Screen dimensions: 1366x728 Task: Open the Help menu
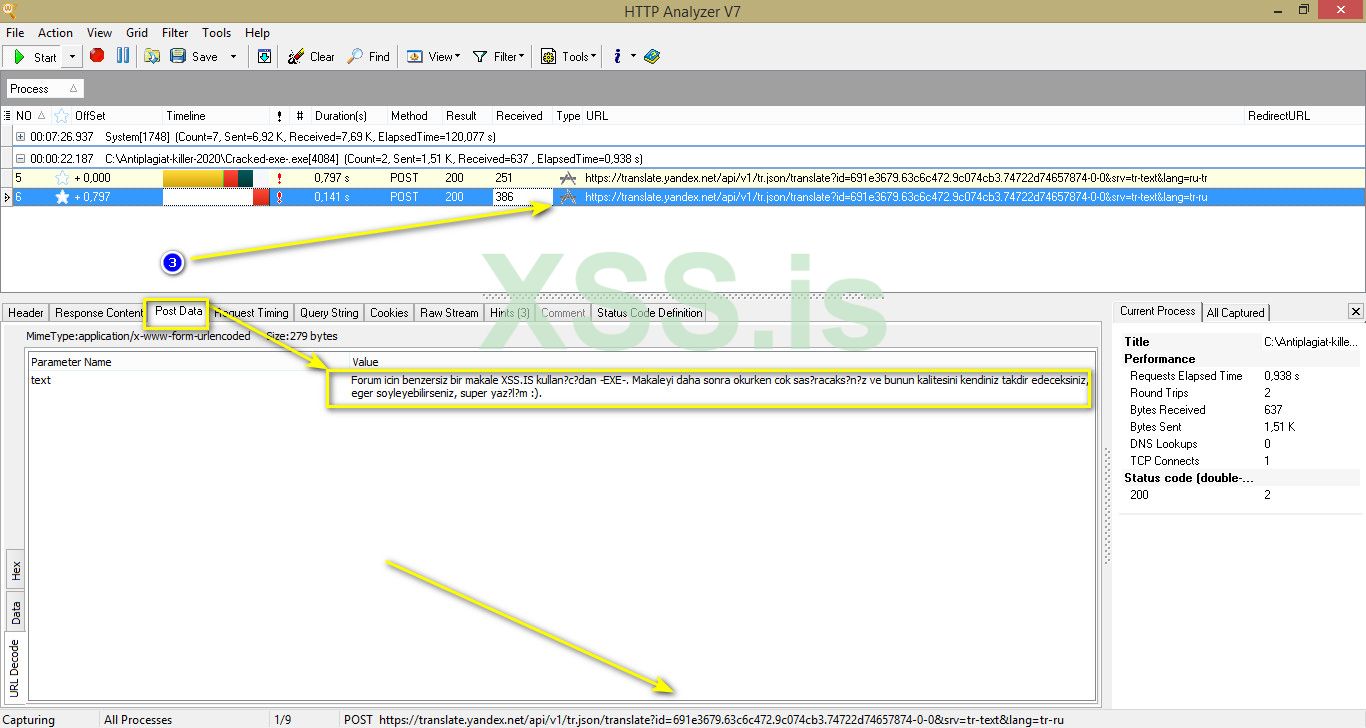(x=257, y=33)
